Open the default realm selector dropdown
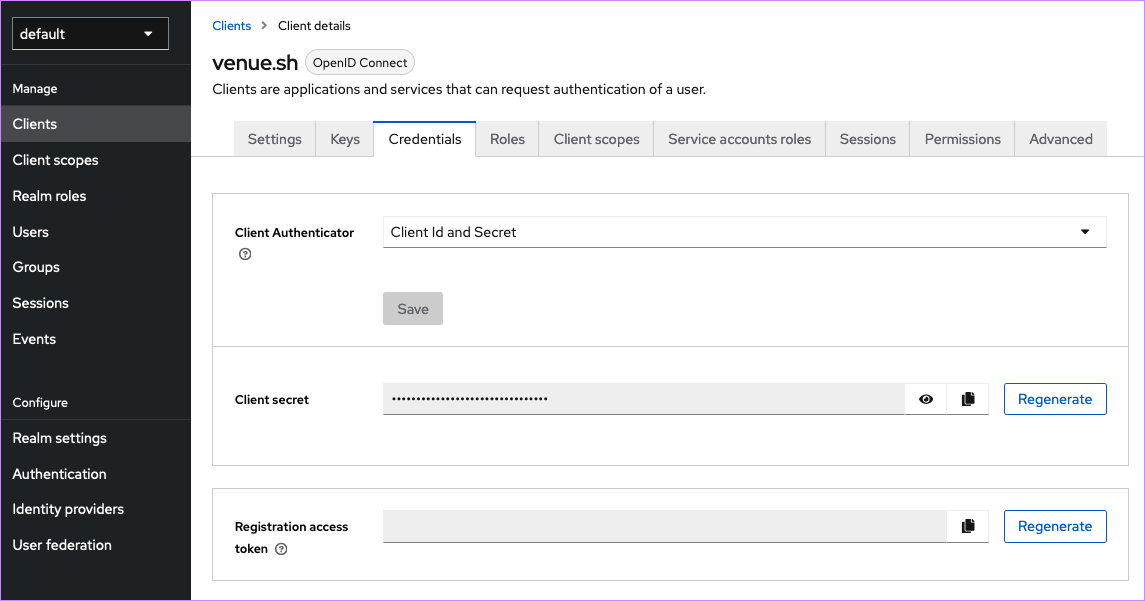 click(91, 34)
